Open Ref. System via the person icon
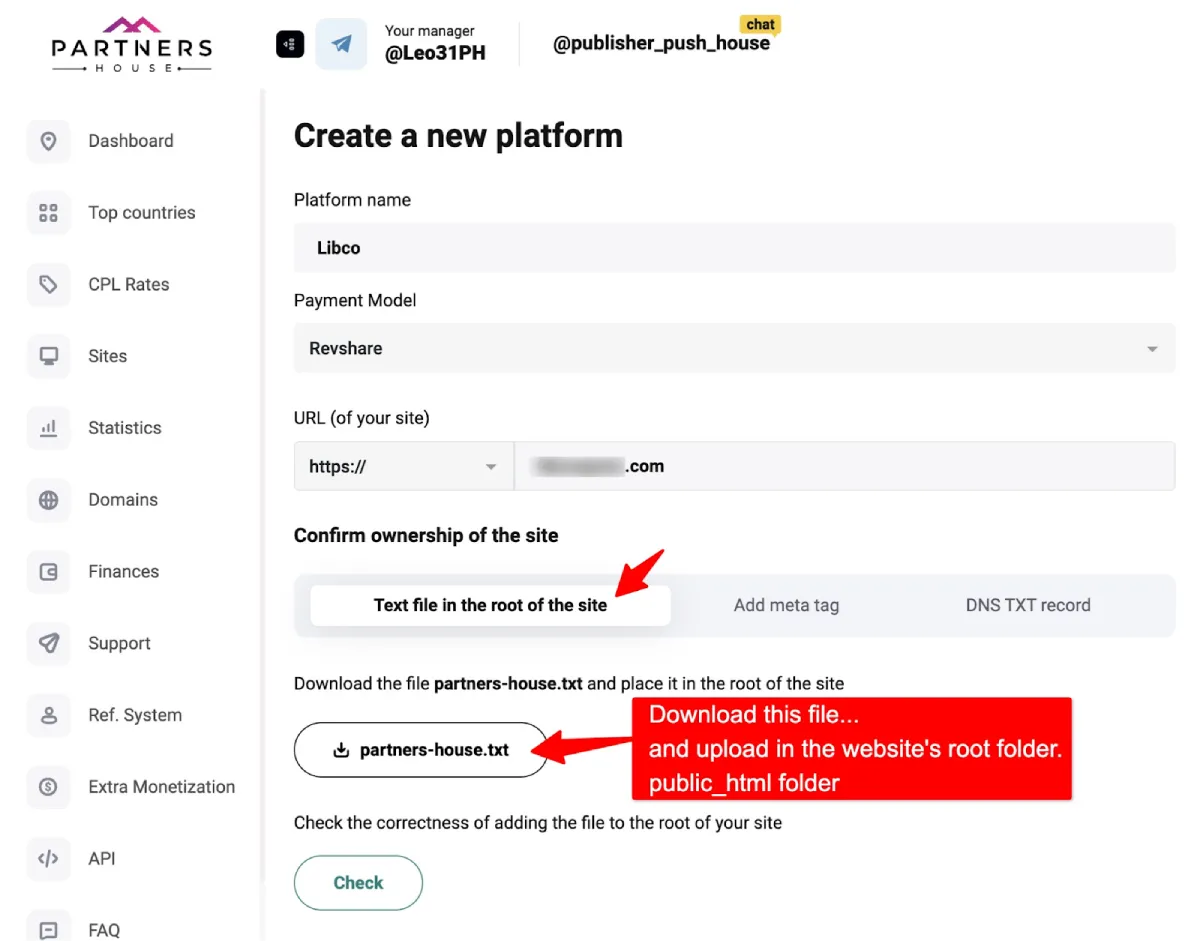Screen dimensions: 1200x941 point(48,715)
